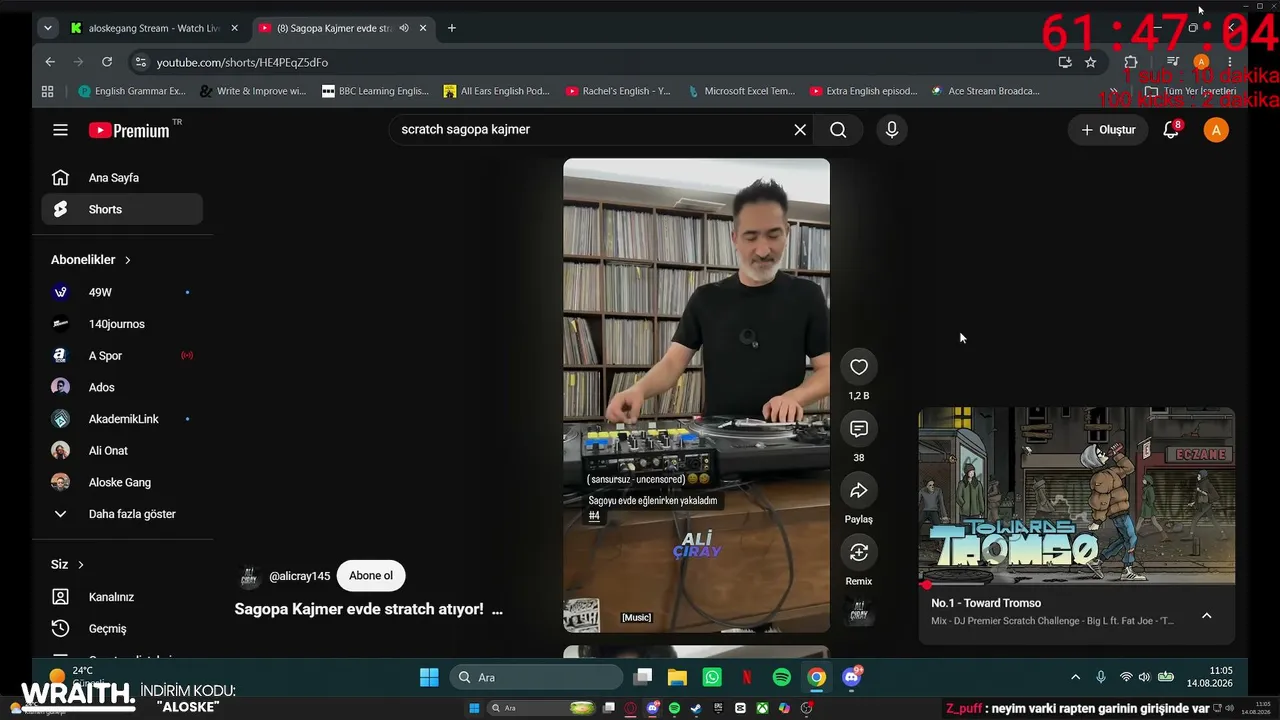Viewport: 1280px width, 720px height.
Task: Navigate to Ana Sayfa in sidebar
Action: 122,178
